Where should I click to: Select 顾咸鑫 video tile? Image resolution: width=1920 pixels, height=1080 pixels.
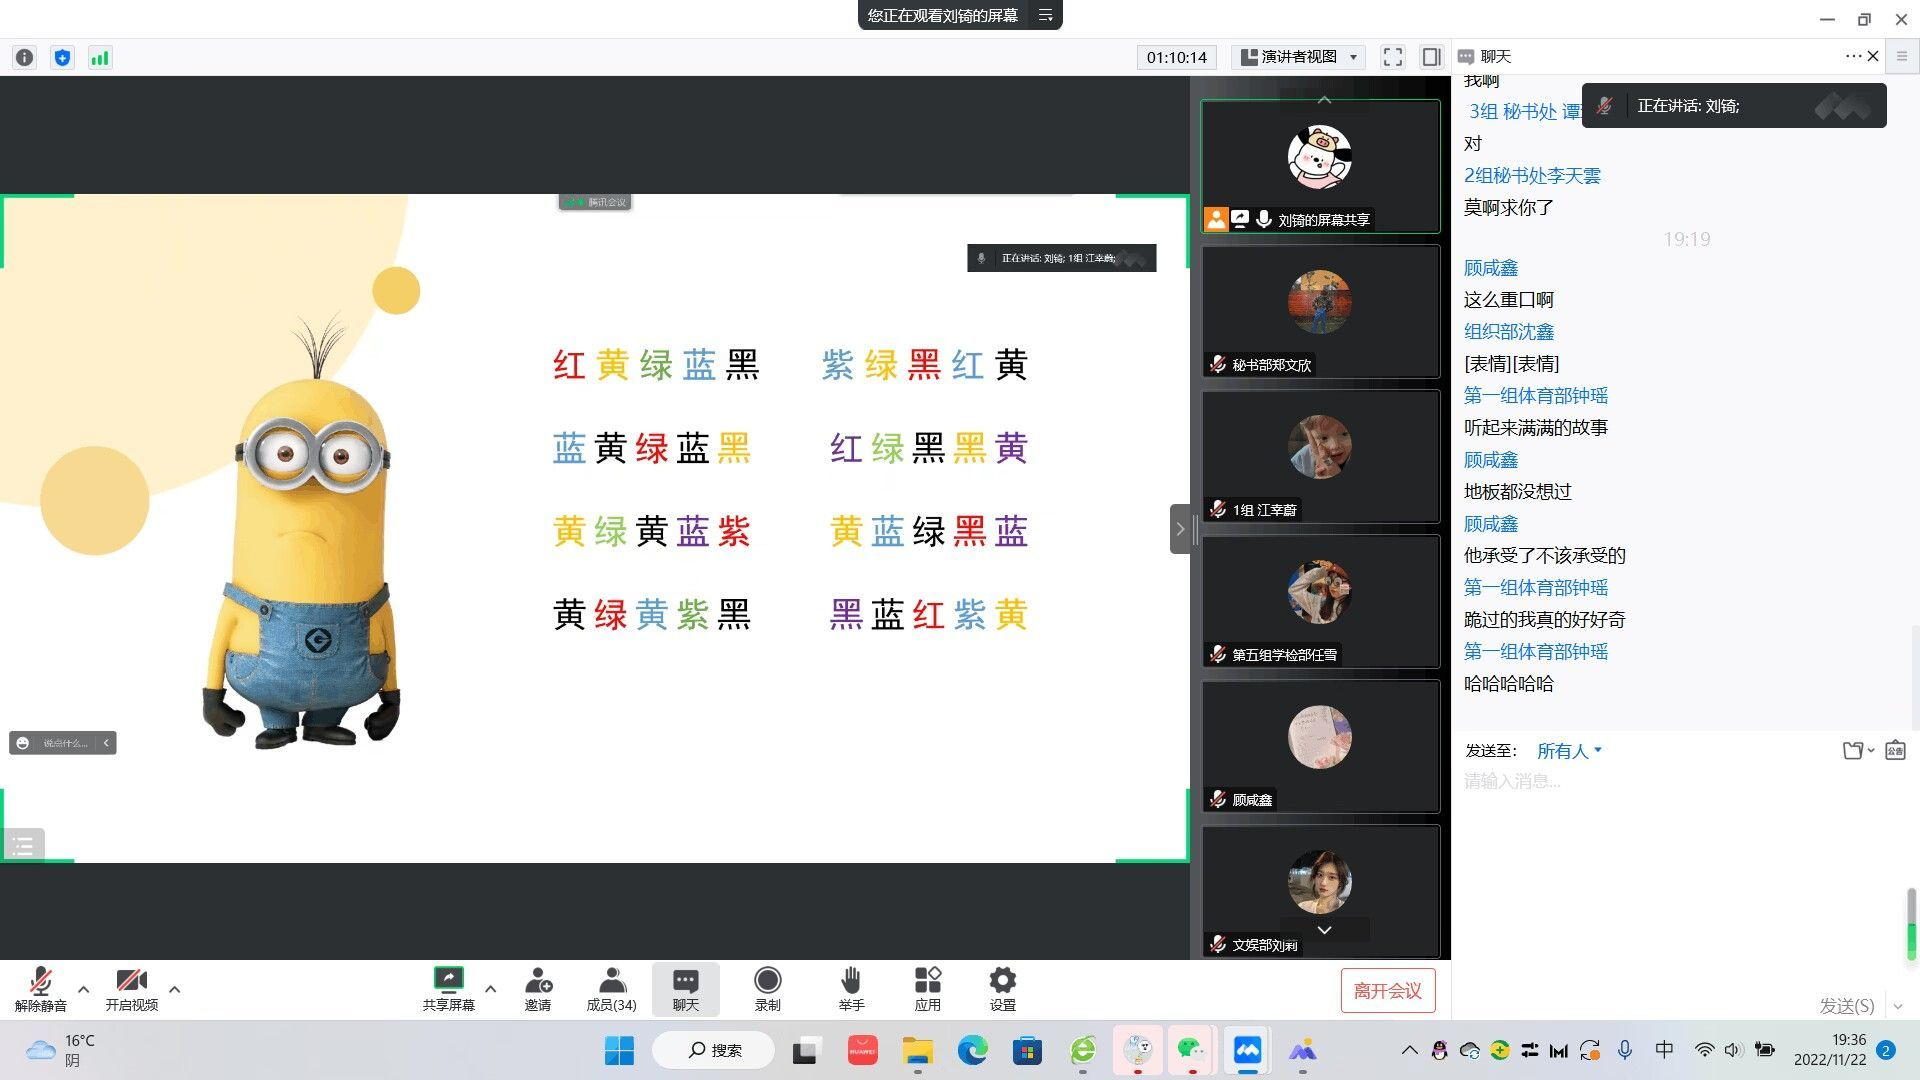coord(1321,747)
